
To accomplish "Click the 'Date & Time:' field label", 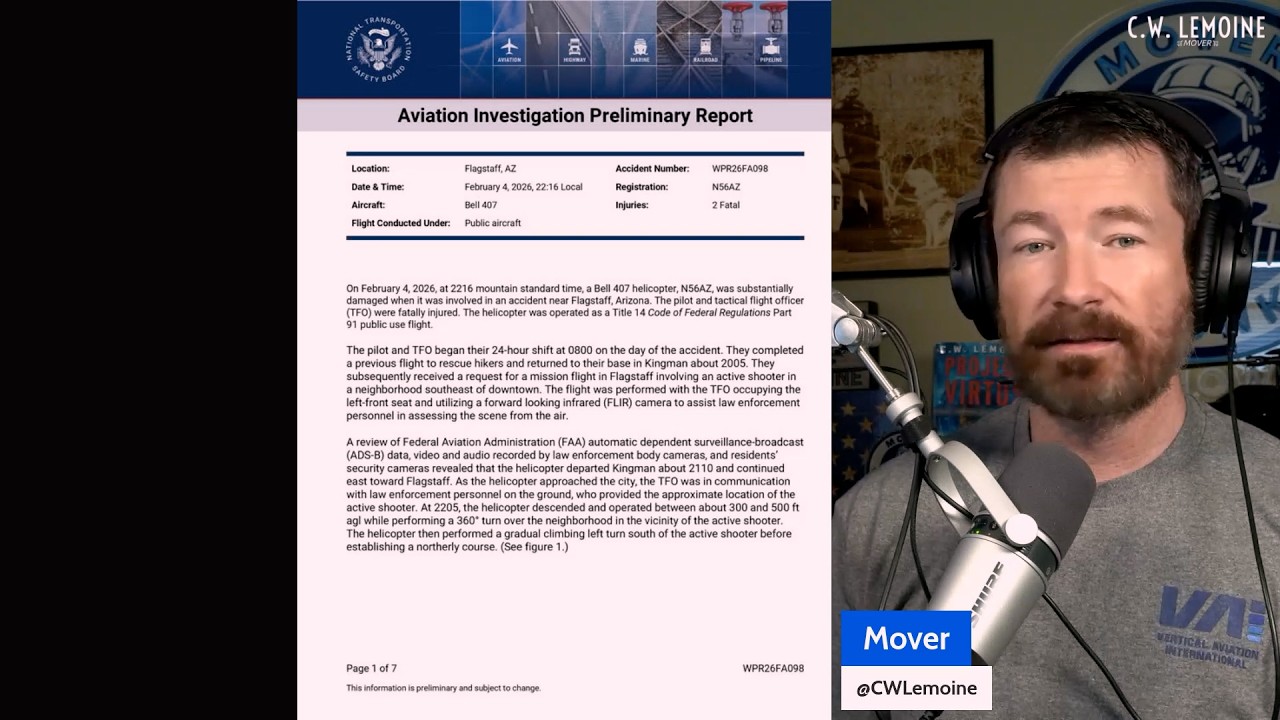I will click(377, 187).
